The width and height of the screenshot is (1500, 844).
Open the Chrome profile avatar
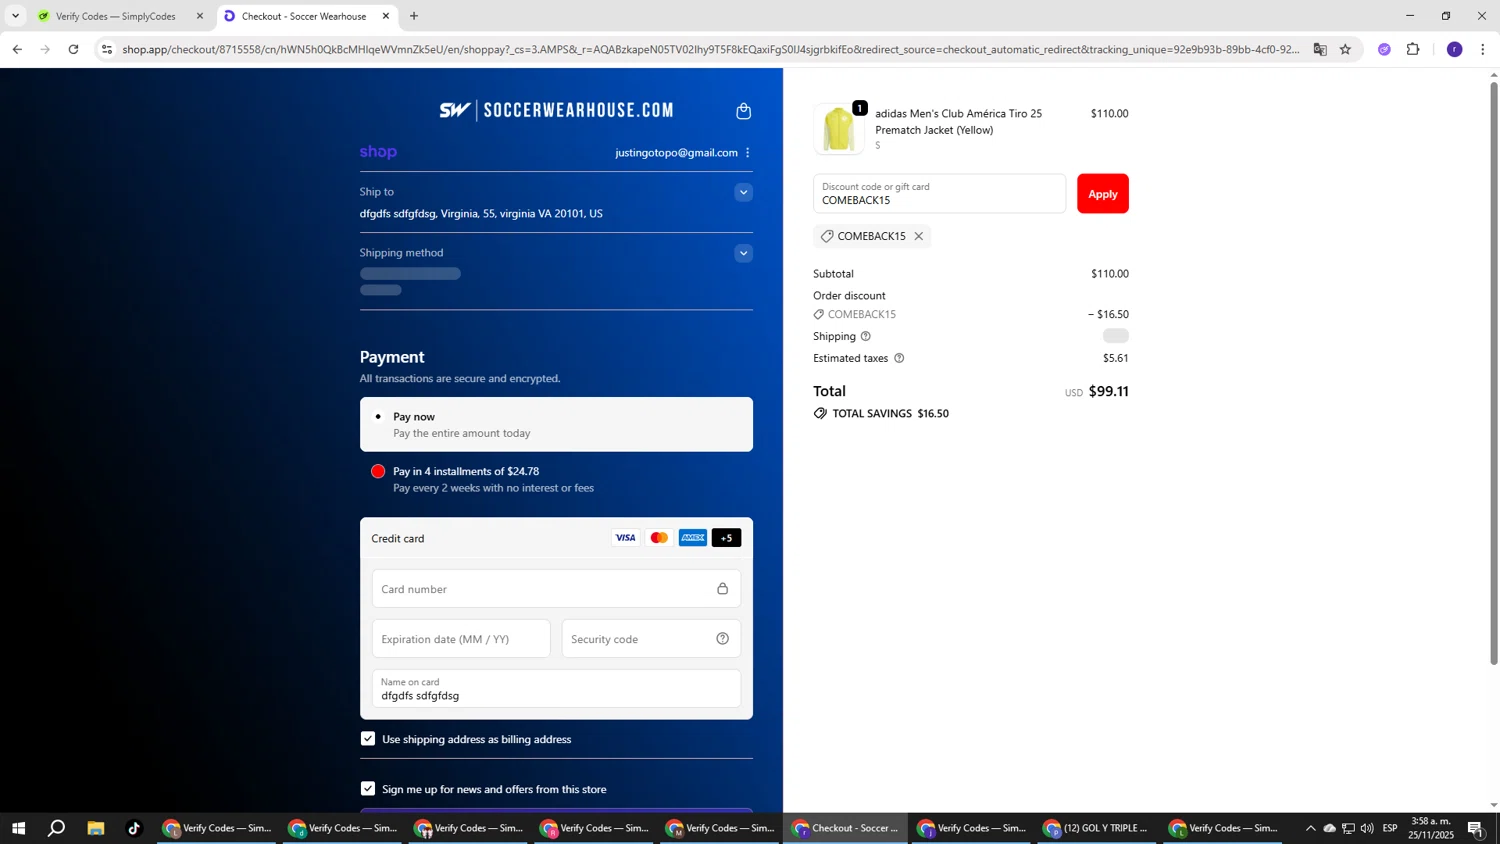click(1454, 49)
